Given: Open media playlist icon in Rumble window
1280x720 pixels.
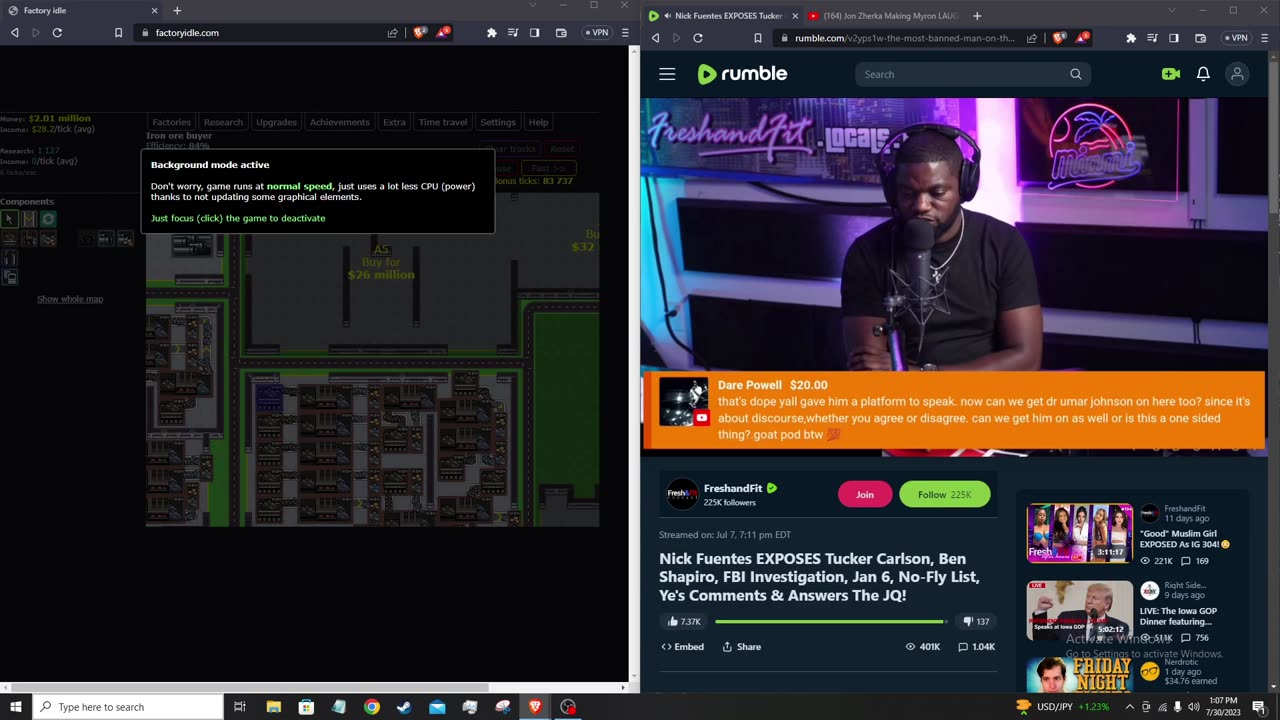Looking at the screenshot, I should click(x=1152, y=38).
